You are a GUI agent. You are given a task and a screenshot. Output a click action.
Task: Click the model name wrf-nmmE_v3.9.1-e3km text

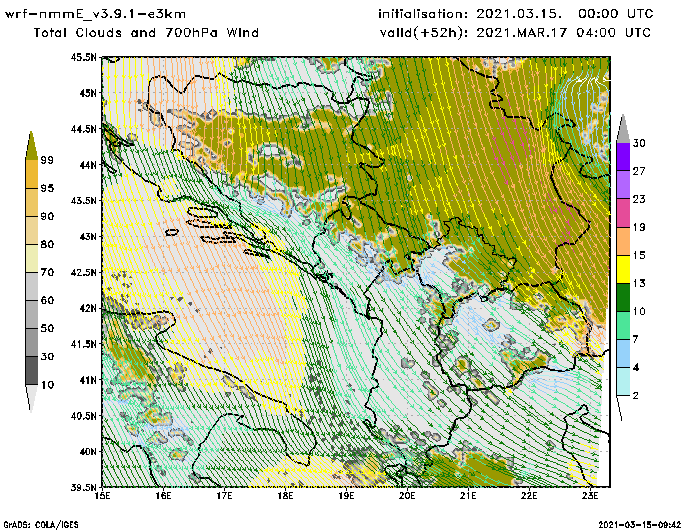pyautogui.click(x=95, y=14)
